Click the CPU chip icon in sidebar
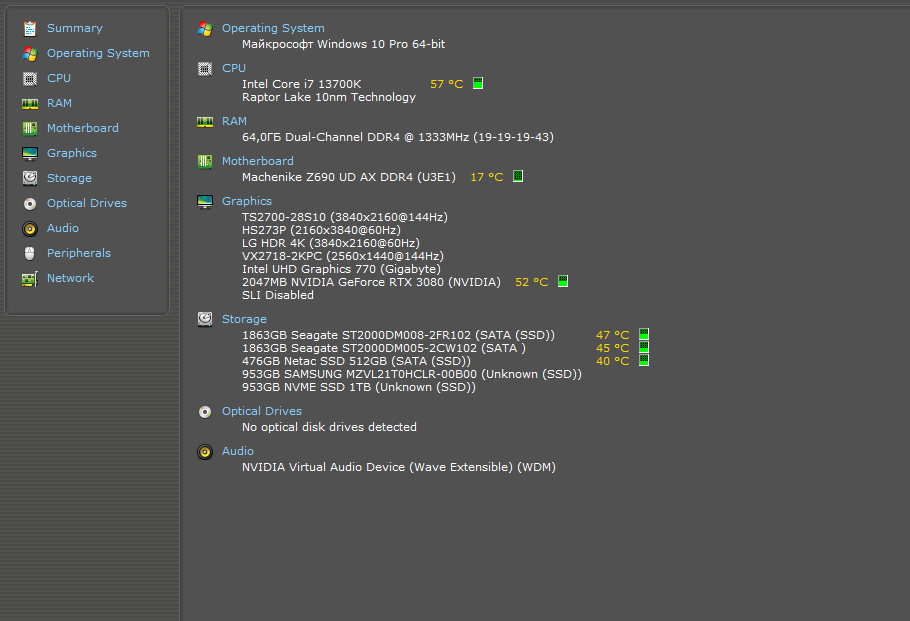The height and width of the screenshot is (621, 910). click(x=30, y=78)
